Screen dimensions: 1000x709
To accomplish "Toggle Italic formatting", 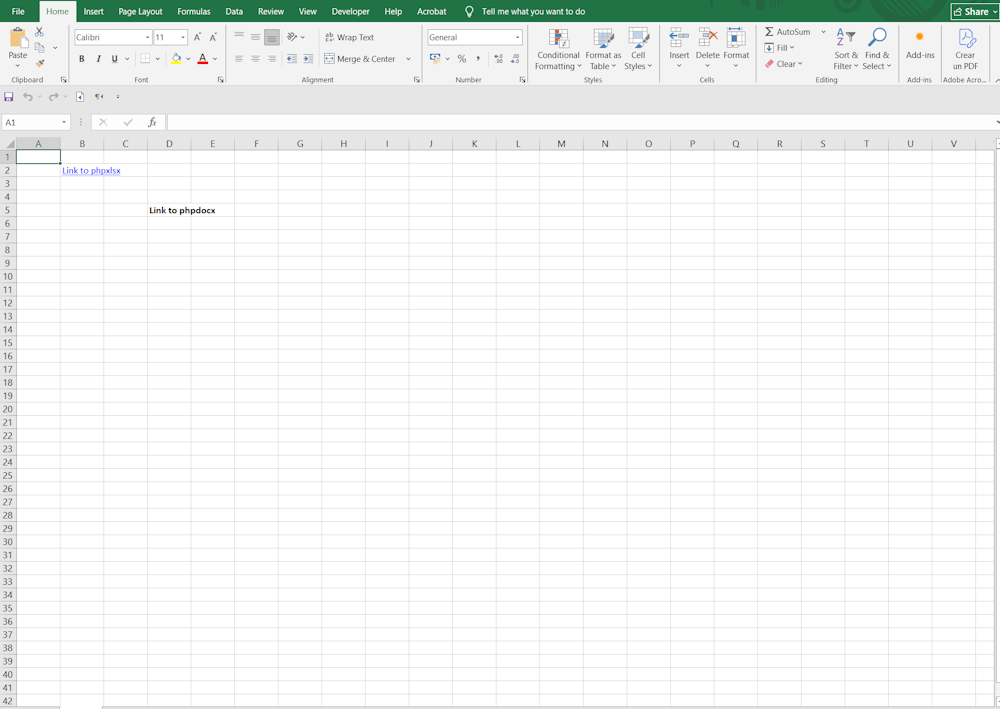I will pyautogui.click(x=114, y=59).
